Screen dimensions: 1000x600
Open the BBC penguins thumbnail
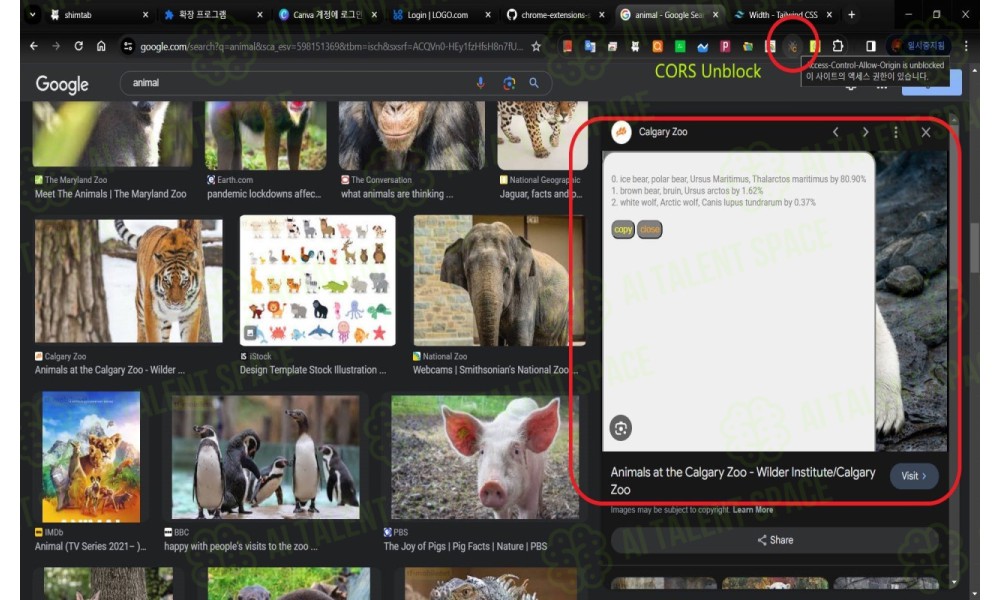tap(265, 457)
